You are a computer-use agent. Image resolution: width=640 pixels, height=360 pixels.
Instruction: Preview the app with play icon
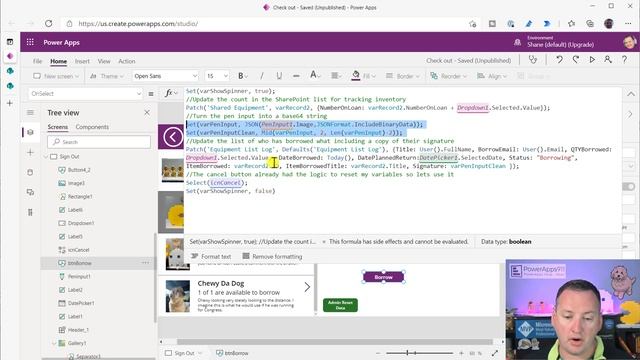pos(592,60)
